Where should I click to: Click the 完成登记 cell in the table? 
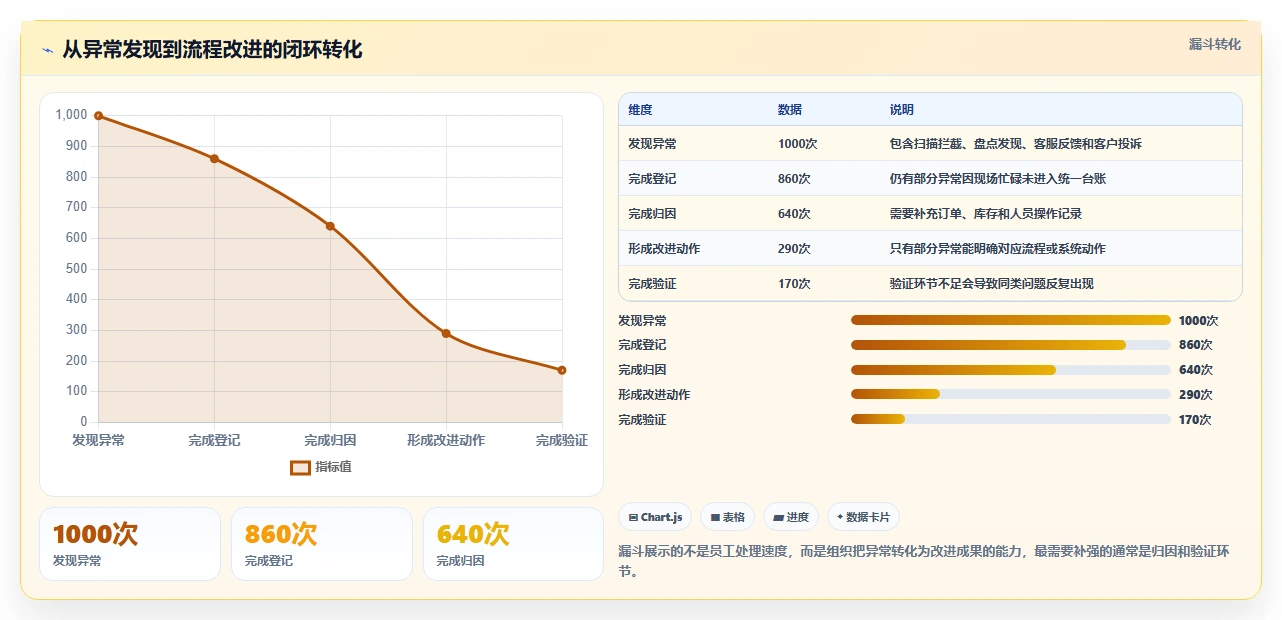pos(652,179)
